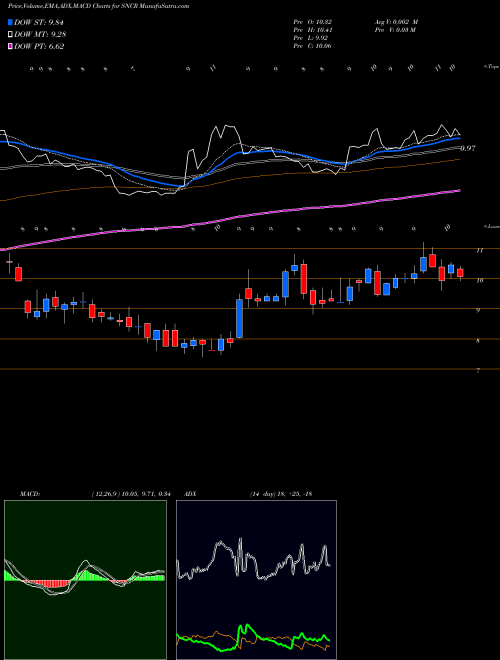Click the '<Lows' label at right edge
The width and height of the screenshot is (500, 660).
(491, 226)
